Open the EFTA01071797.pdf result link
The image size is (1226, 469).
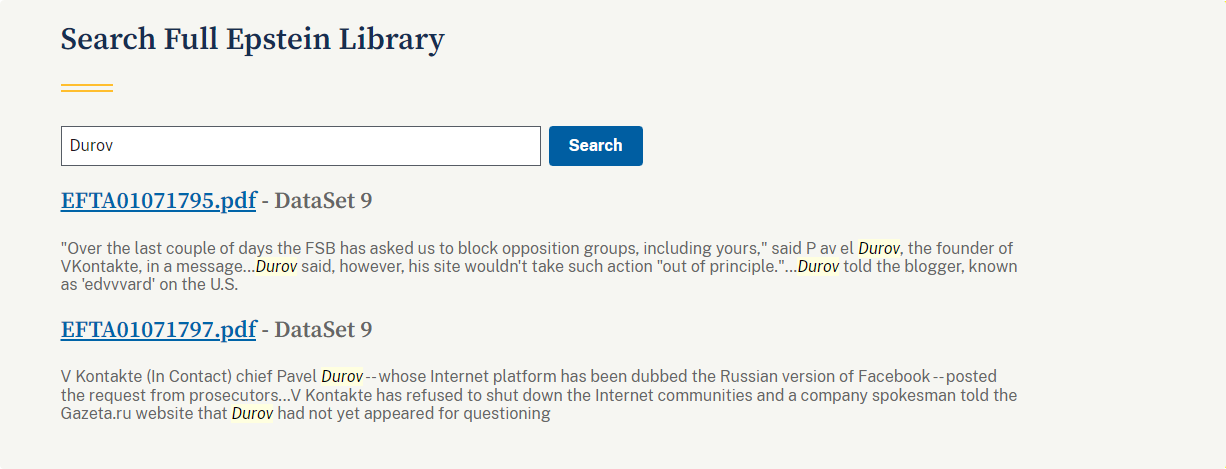click(x=158, y=330)
